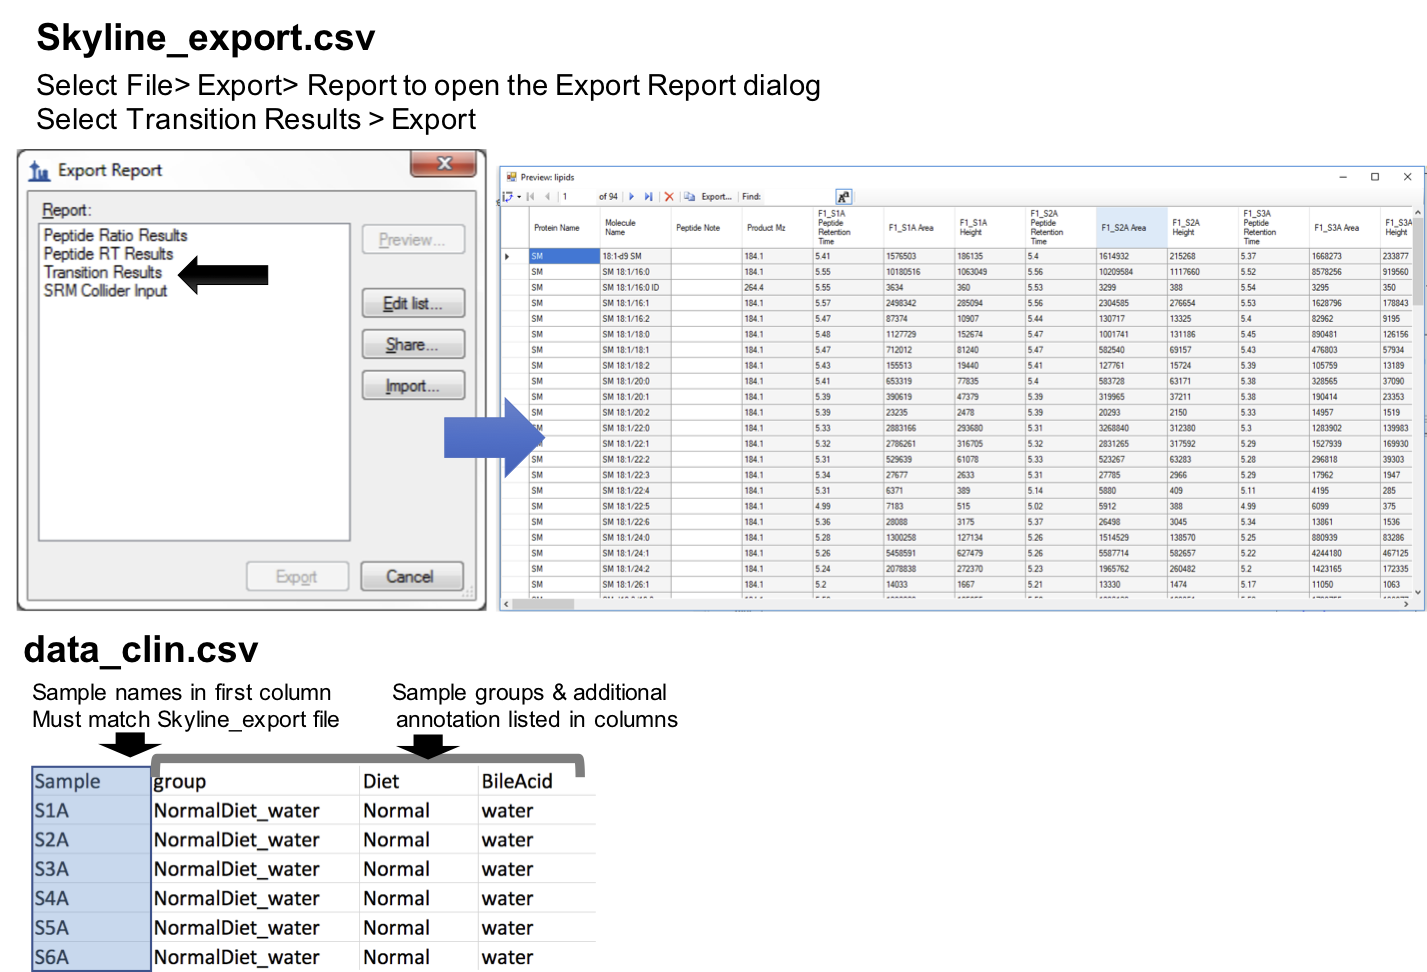Click the Molecule Name column header
Screen dimensions: 1427x972
(635, 228)
